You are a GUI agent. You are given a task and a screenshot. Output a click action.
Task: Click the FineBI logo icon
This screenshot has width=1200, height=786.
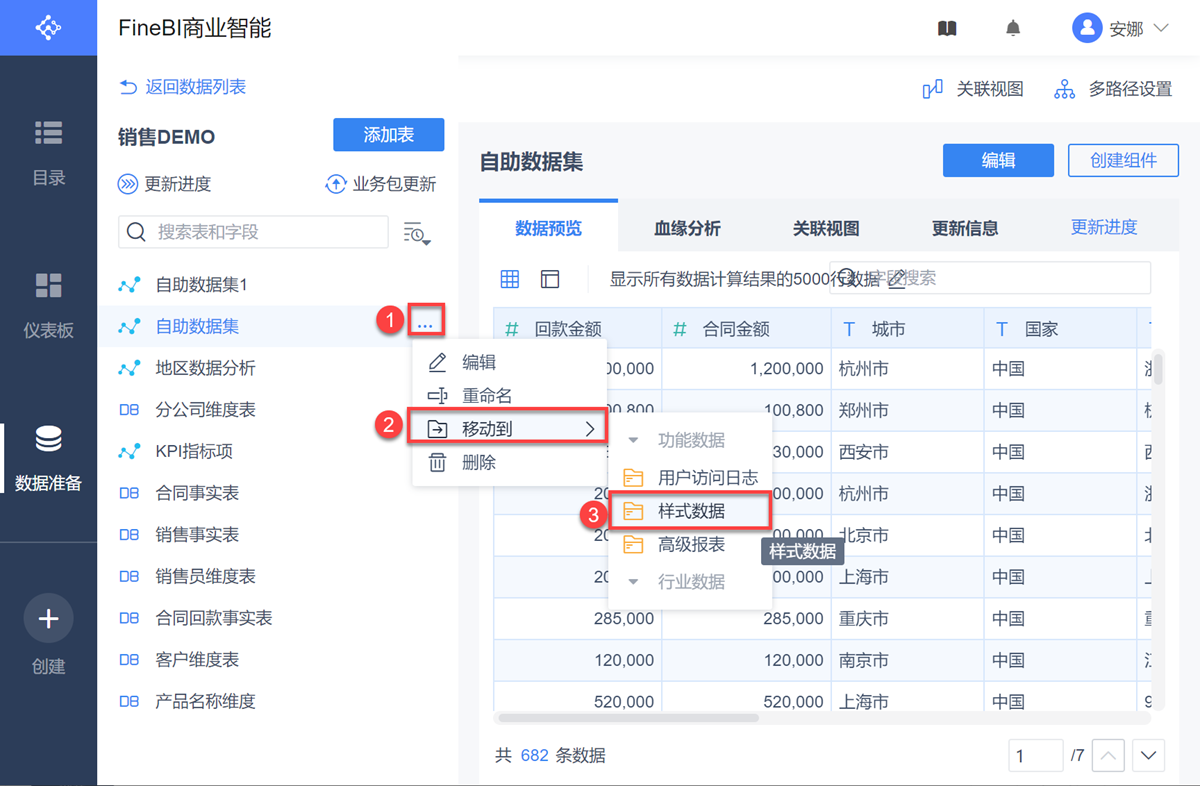pyautogui.click(x=48, y=28)
